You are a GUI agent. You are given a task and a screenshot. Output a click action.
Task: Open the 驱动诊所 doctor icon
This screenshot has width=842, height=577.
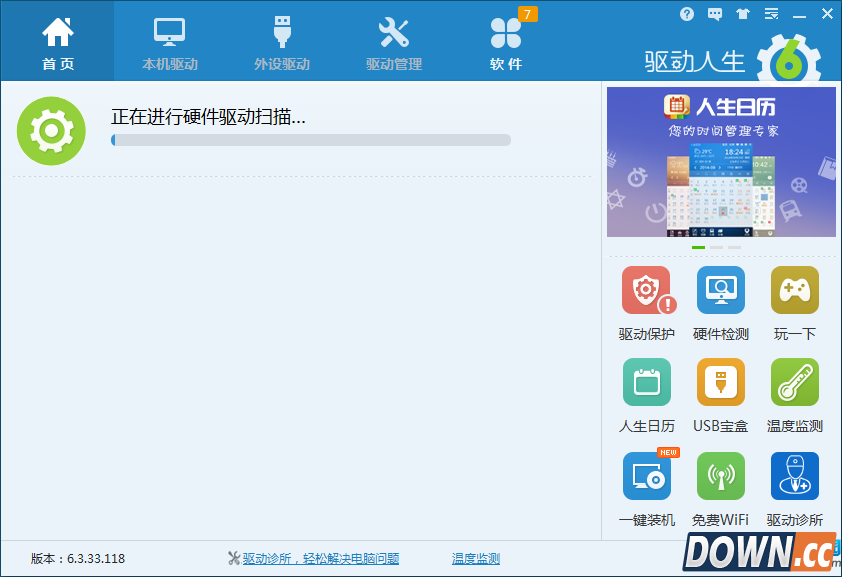click(794, 476)
